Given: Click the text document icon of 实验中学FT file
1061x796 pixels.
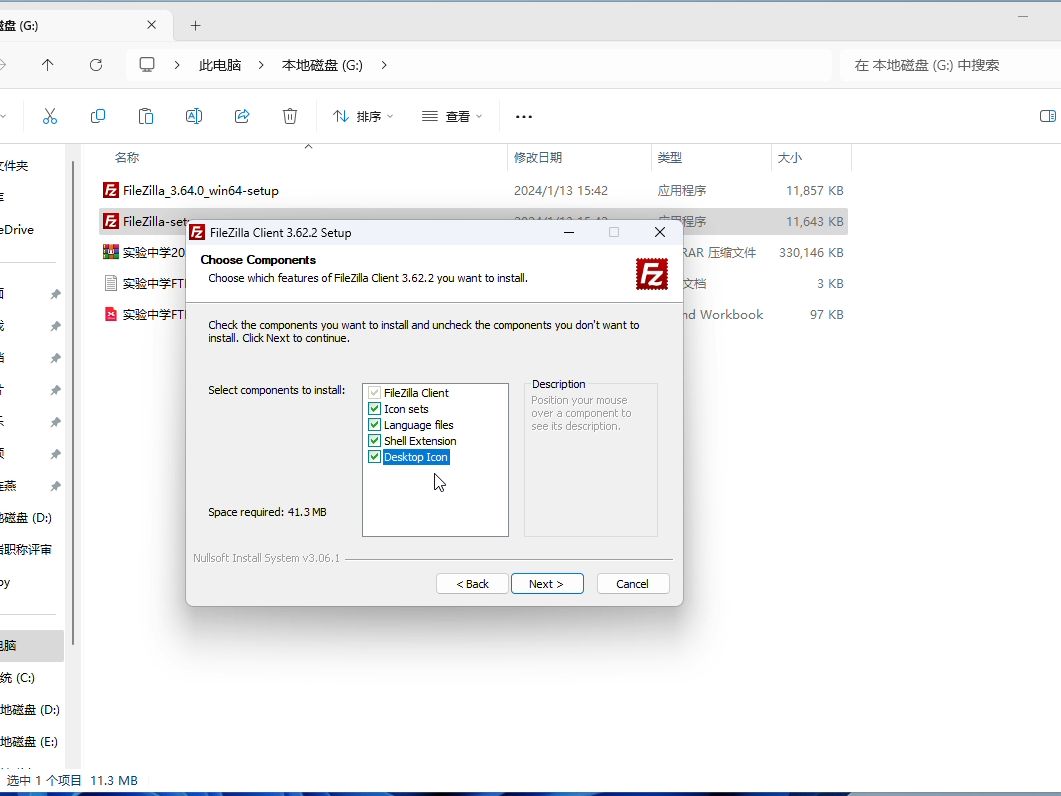Looking at the screenshot, I should pyautogui.click(x=111, y=283).
